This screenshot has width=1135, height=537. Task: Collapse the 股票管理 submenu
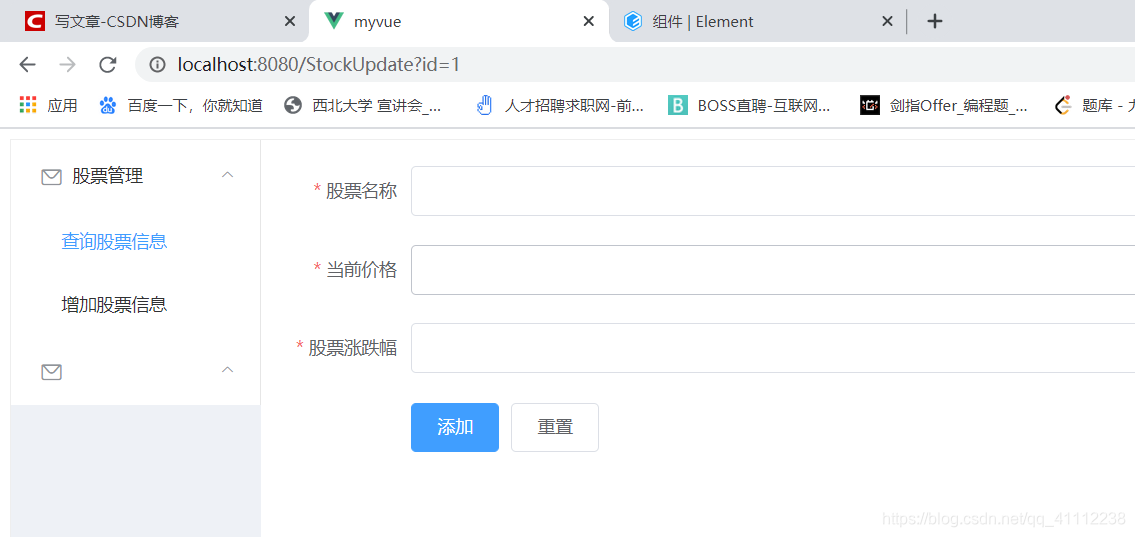tap(227, 174)
